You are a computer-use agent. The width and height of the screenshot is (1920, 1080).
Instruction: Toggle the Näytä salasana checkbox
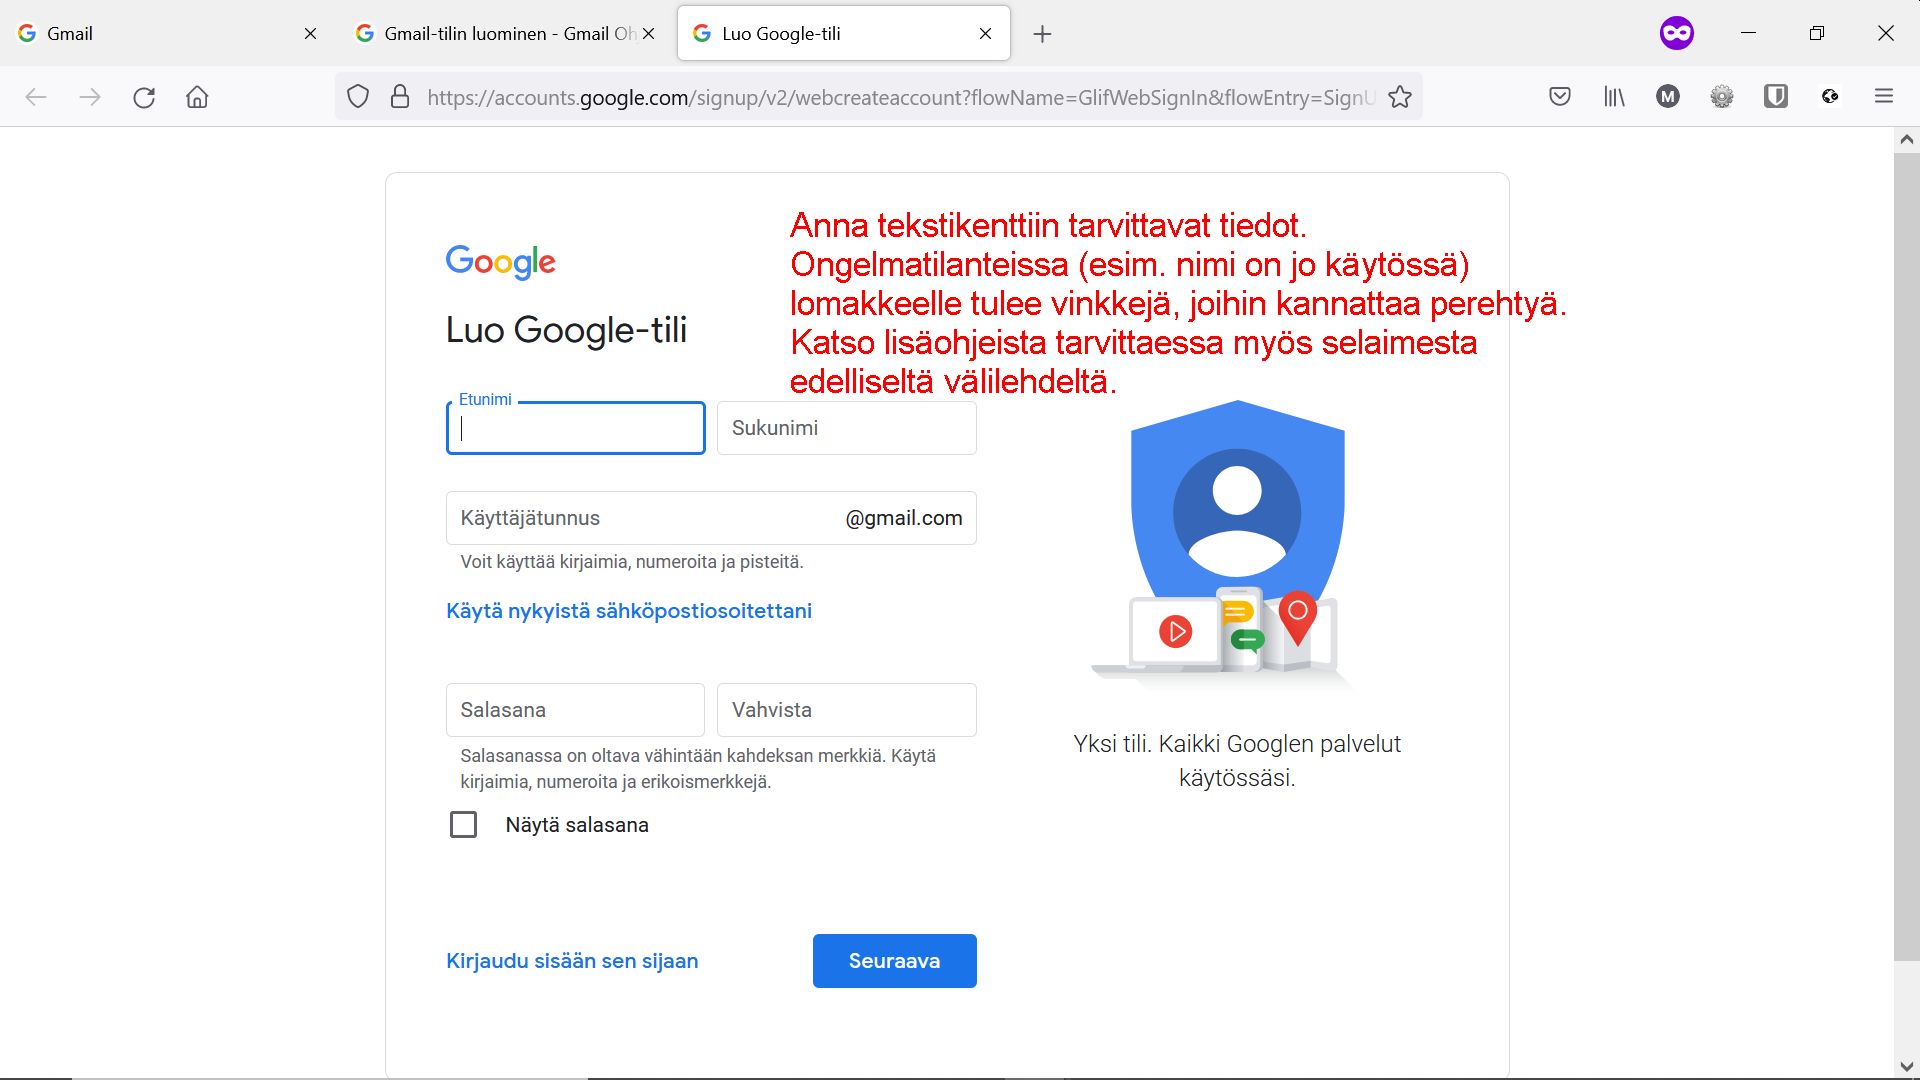463,825
